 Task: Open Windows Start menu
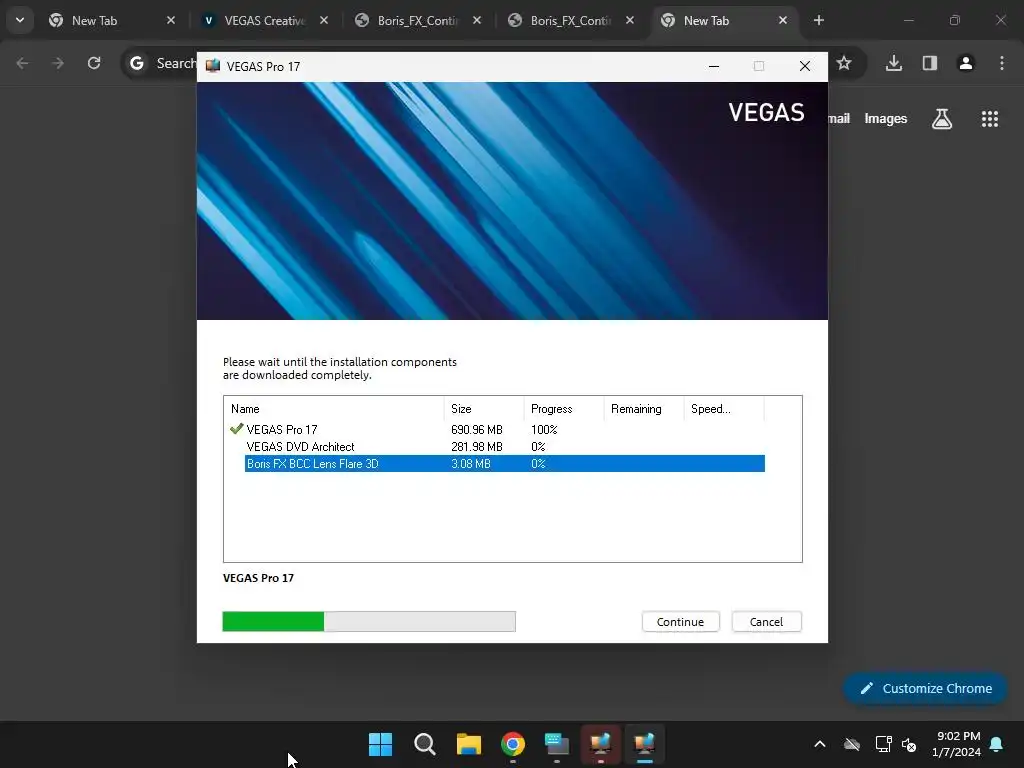coord(381,743)
